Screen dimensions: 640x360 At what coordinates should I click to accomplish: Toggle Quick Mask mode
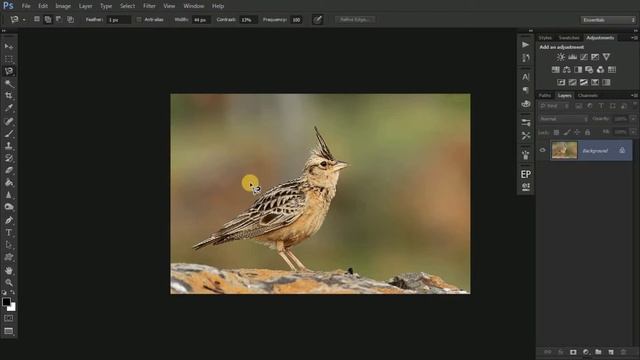(9, 318)
